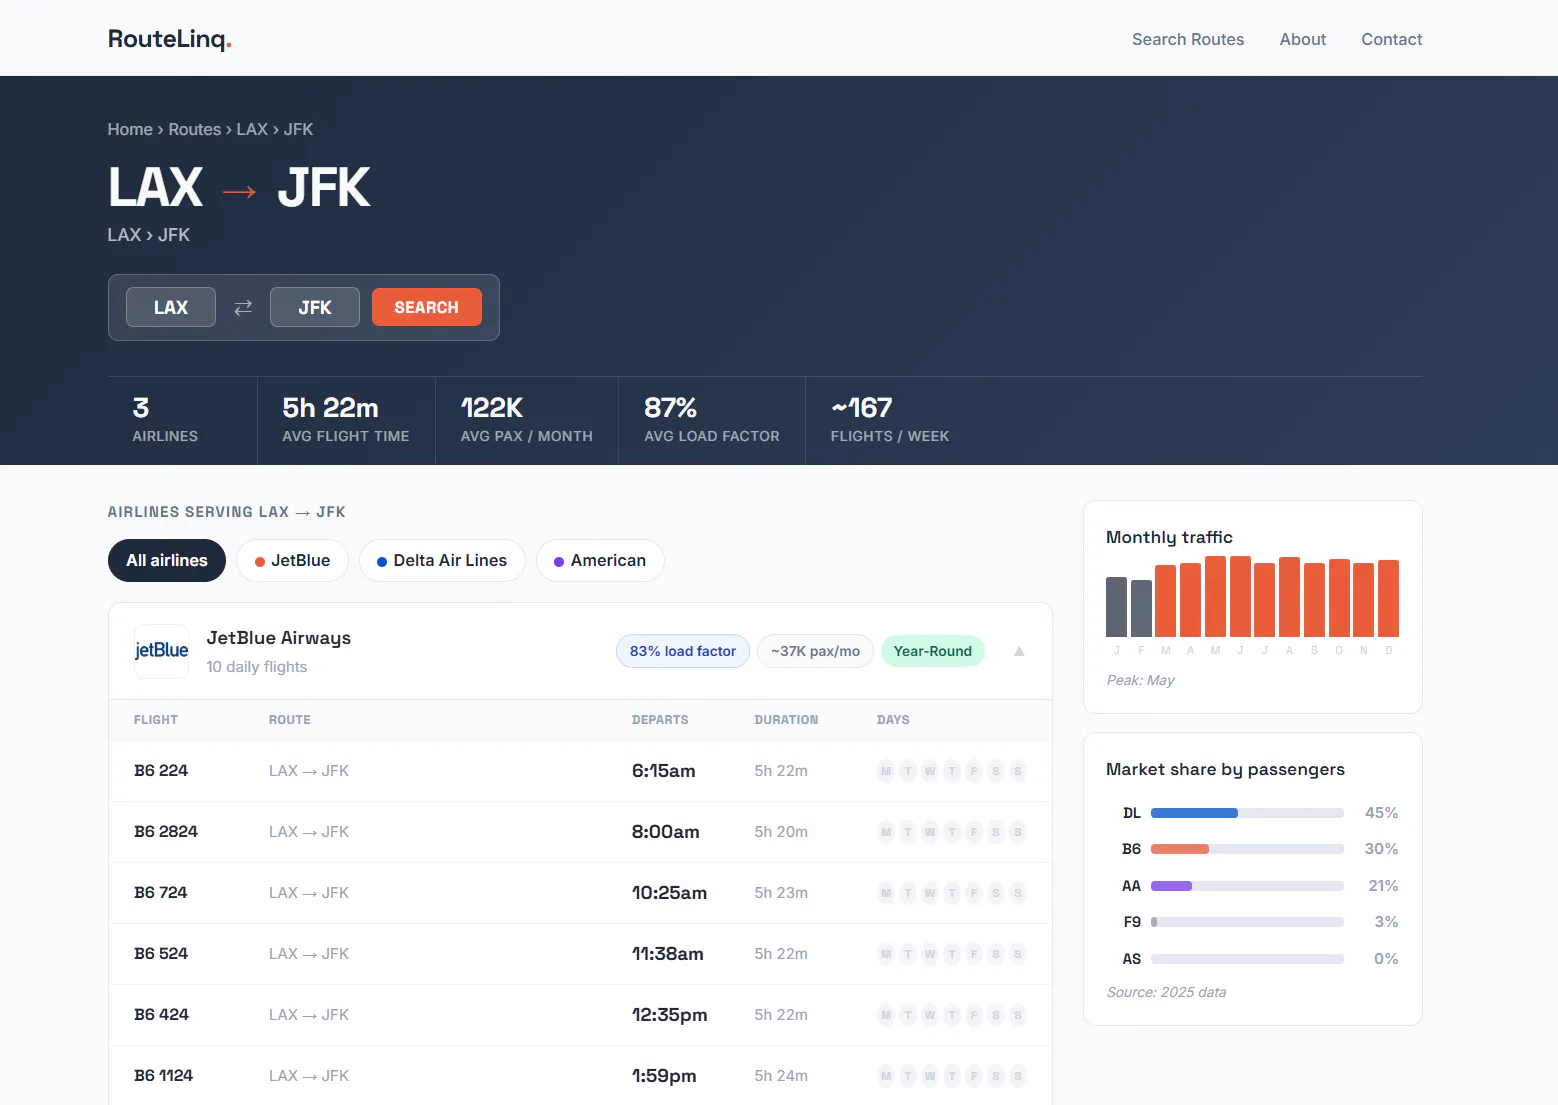Select the May bar in Monthly traffic
The height and width of the screenshot is (1105, 1558).
tap(1215, 597)
